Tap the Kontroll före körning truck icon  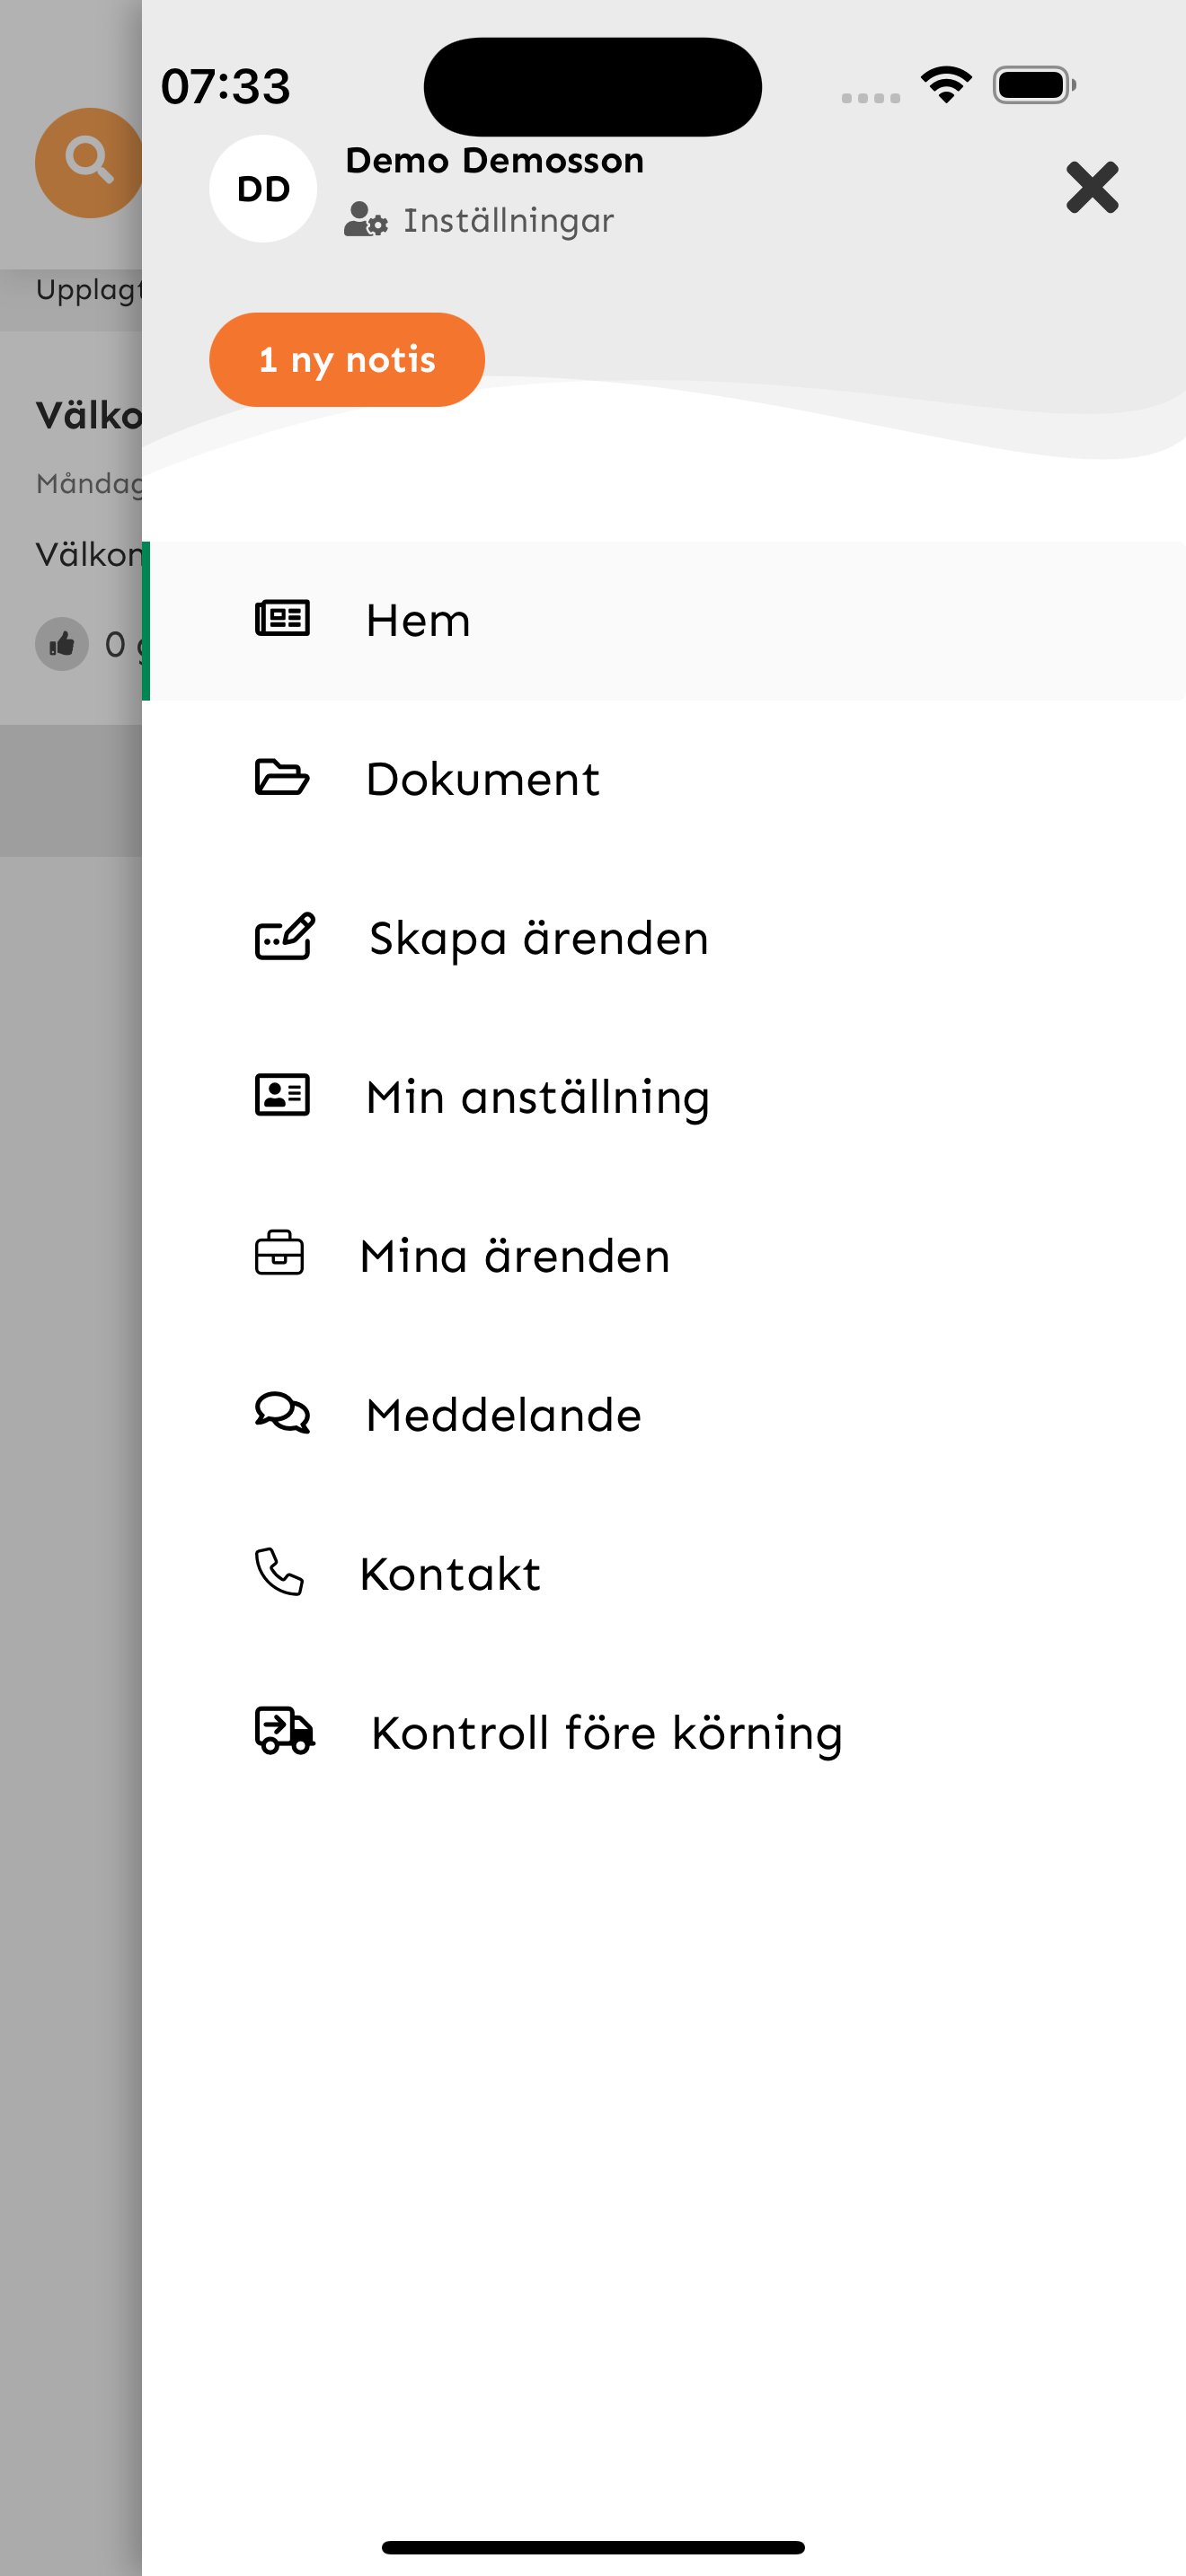pyautogui.click(x=285, y=1731)
